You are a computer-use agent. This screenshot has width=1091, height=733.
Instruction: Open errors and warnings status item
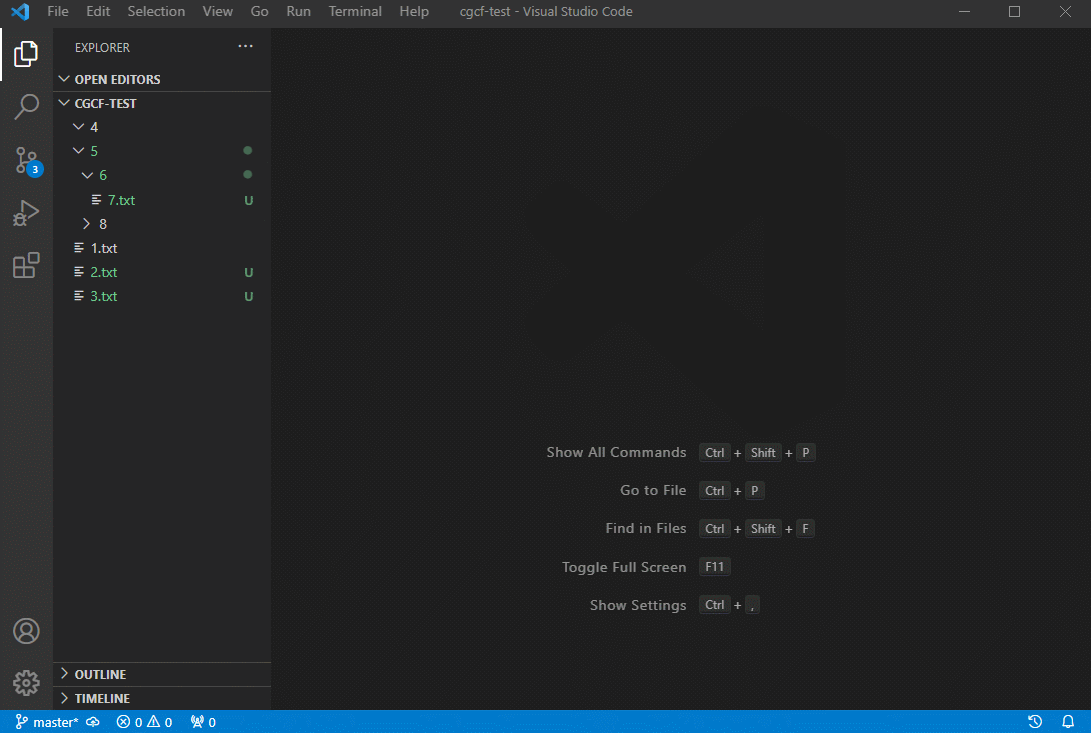click(x=144, y=722)
